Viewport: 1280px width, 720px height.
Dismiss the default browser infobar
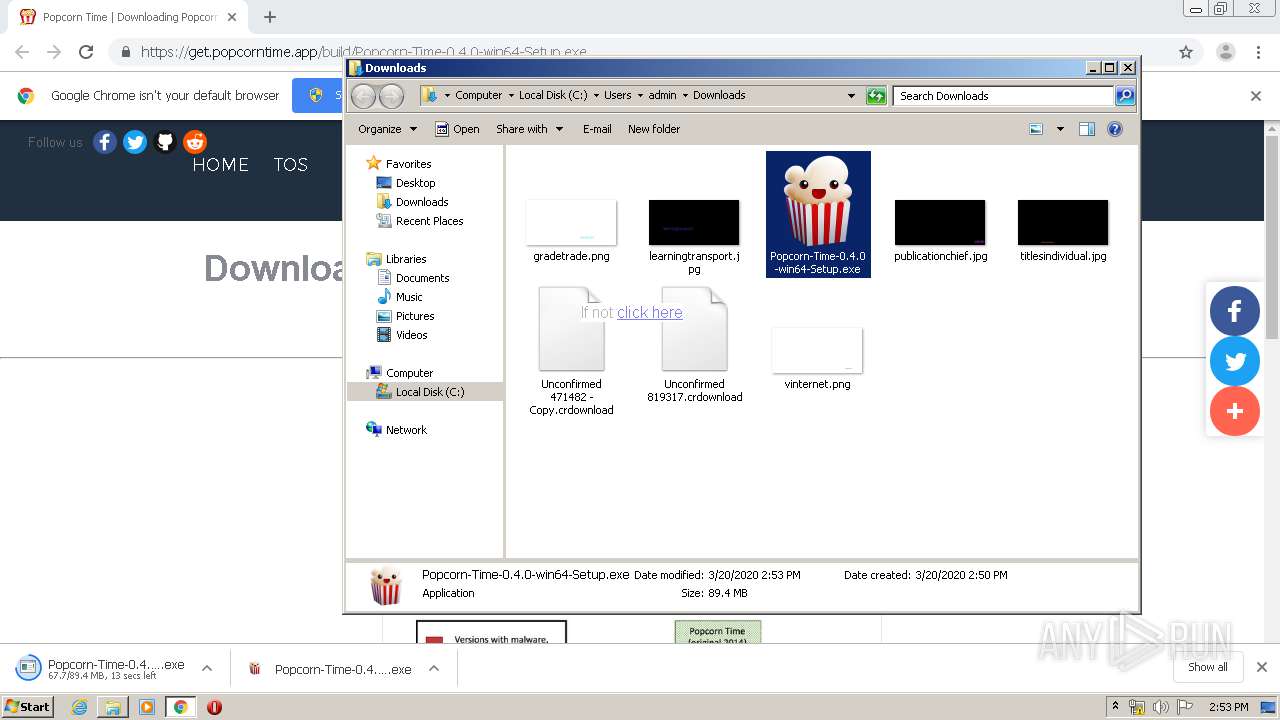(1256, 96)
